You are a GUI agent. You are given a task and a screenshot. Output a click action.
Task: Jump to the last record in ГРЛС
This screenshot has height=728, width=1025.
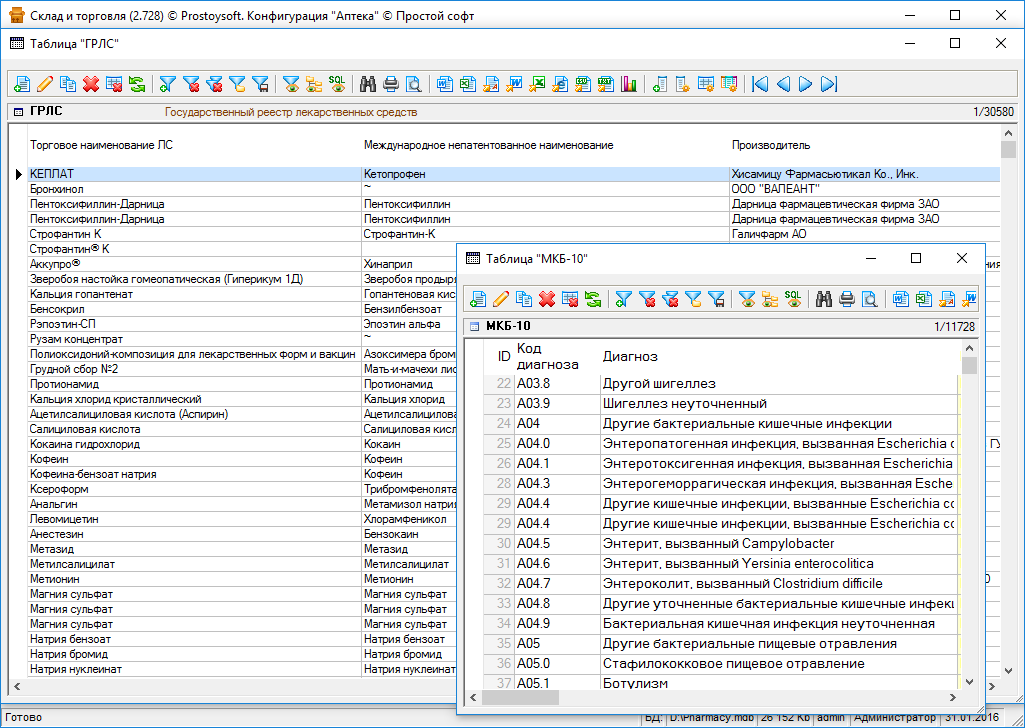pyautogui.click(x=829, y=84)
